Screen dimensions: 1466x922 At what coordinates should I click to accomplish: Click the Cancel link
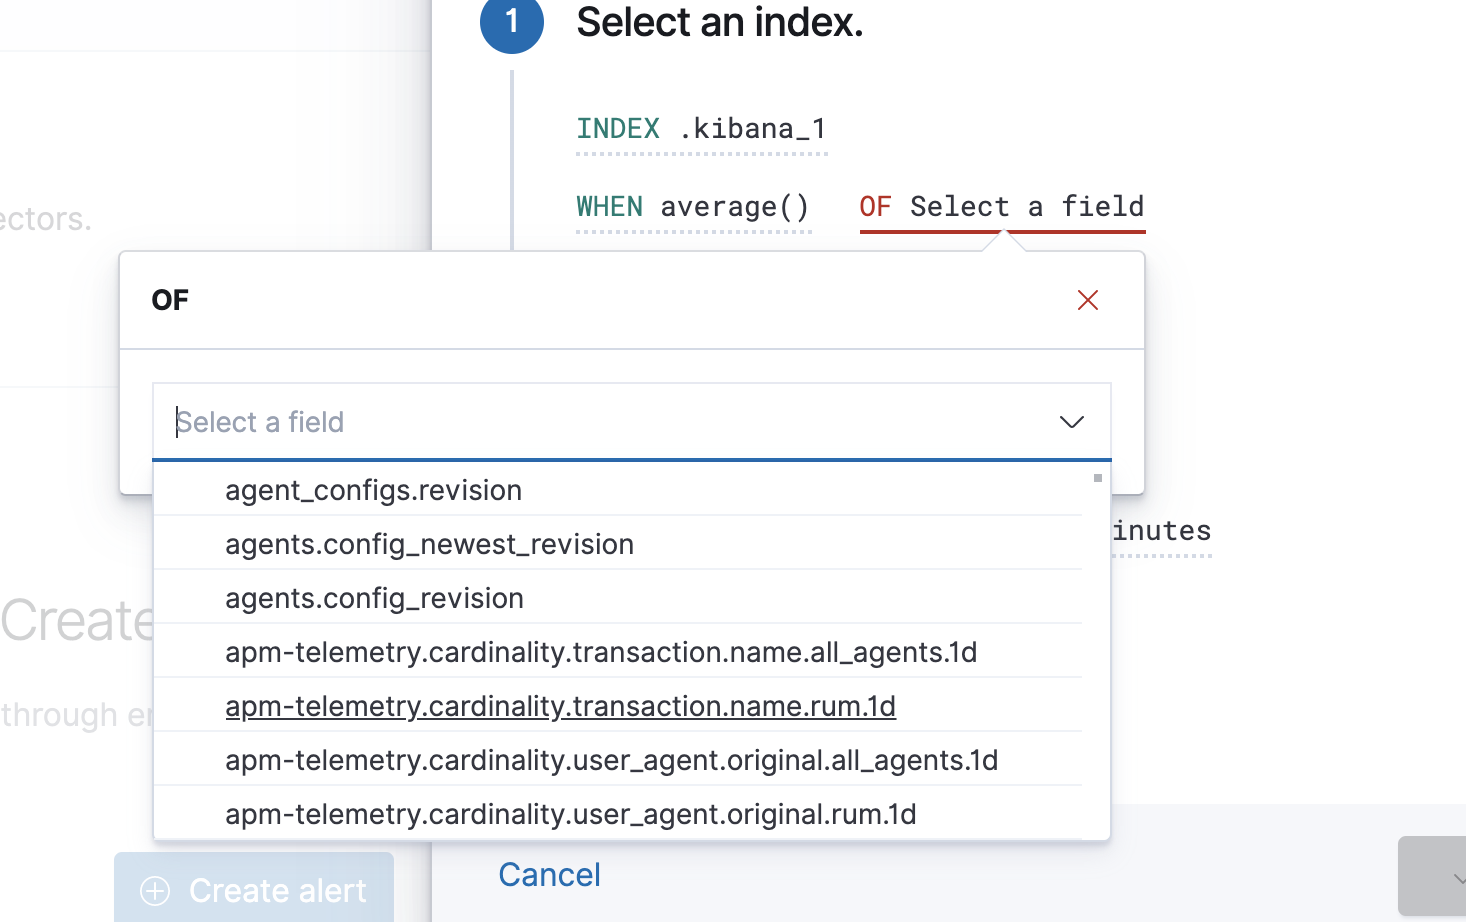tap(549, 875)
